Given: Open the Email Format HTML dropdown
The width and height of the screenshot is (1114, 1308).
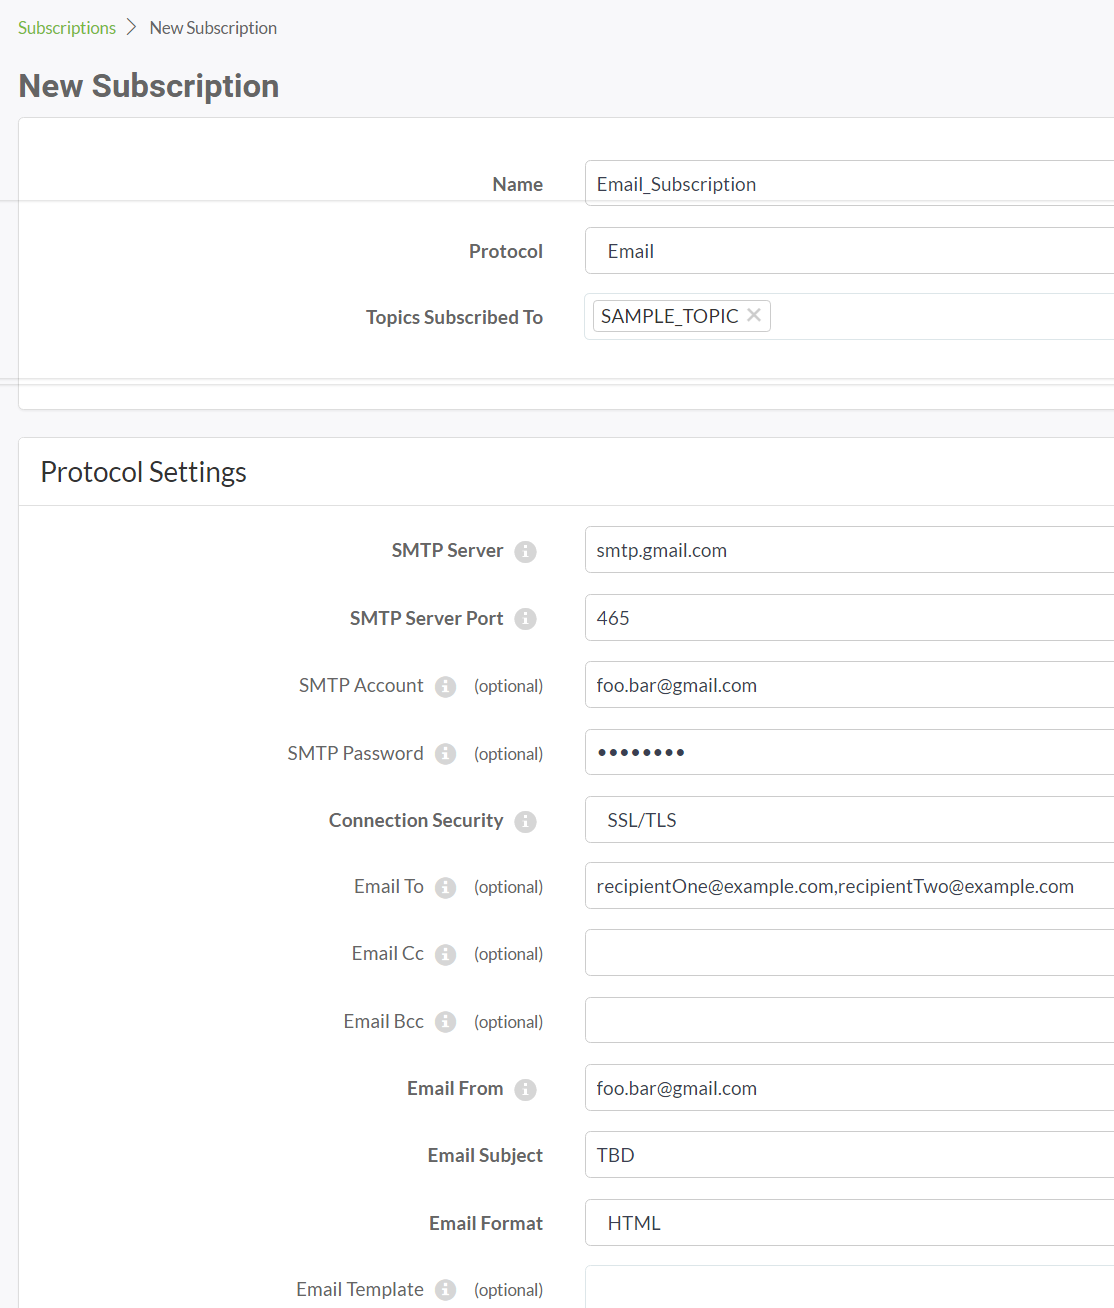Looking at the screenshot, I should [848, 1223].
